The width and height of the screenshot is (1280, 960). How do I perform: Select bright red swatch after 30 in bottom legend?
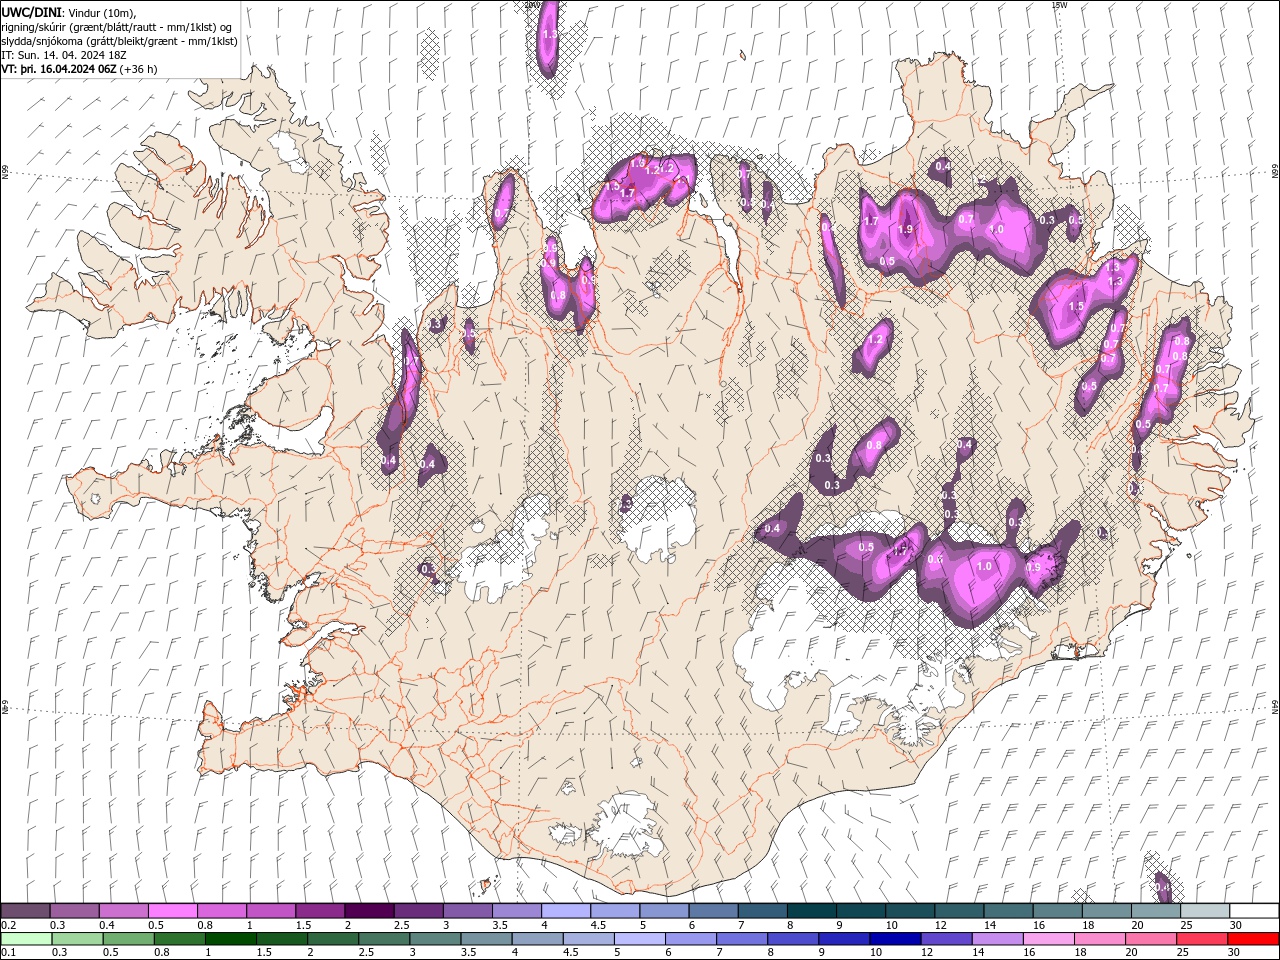[x=1253, y=939]
